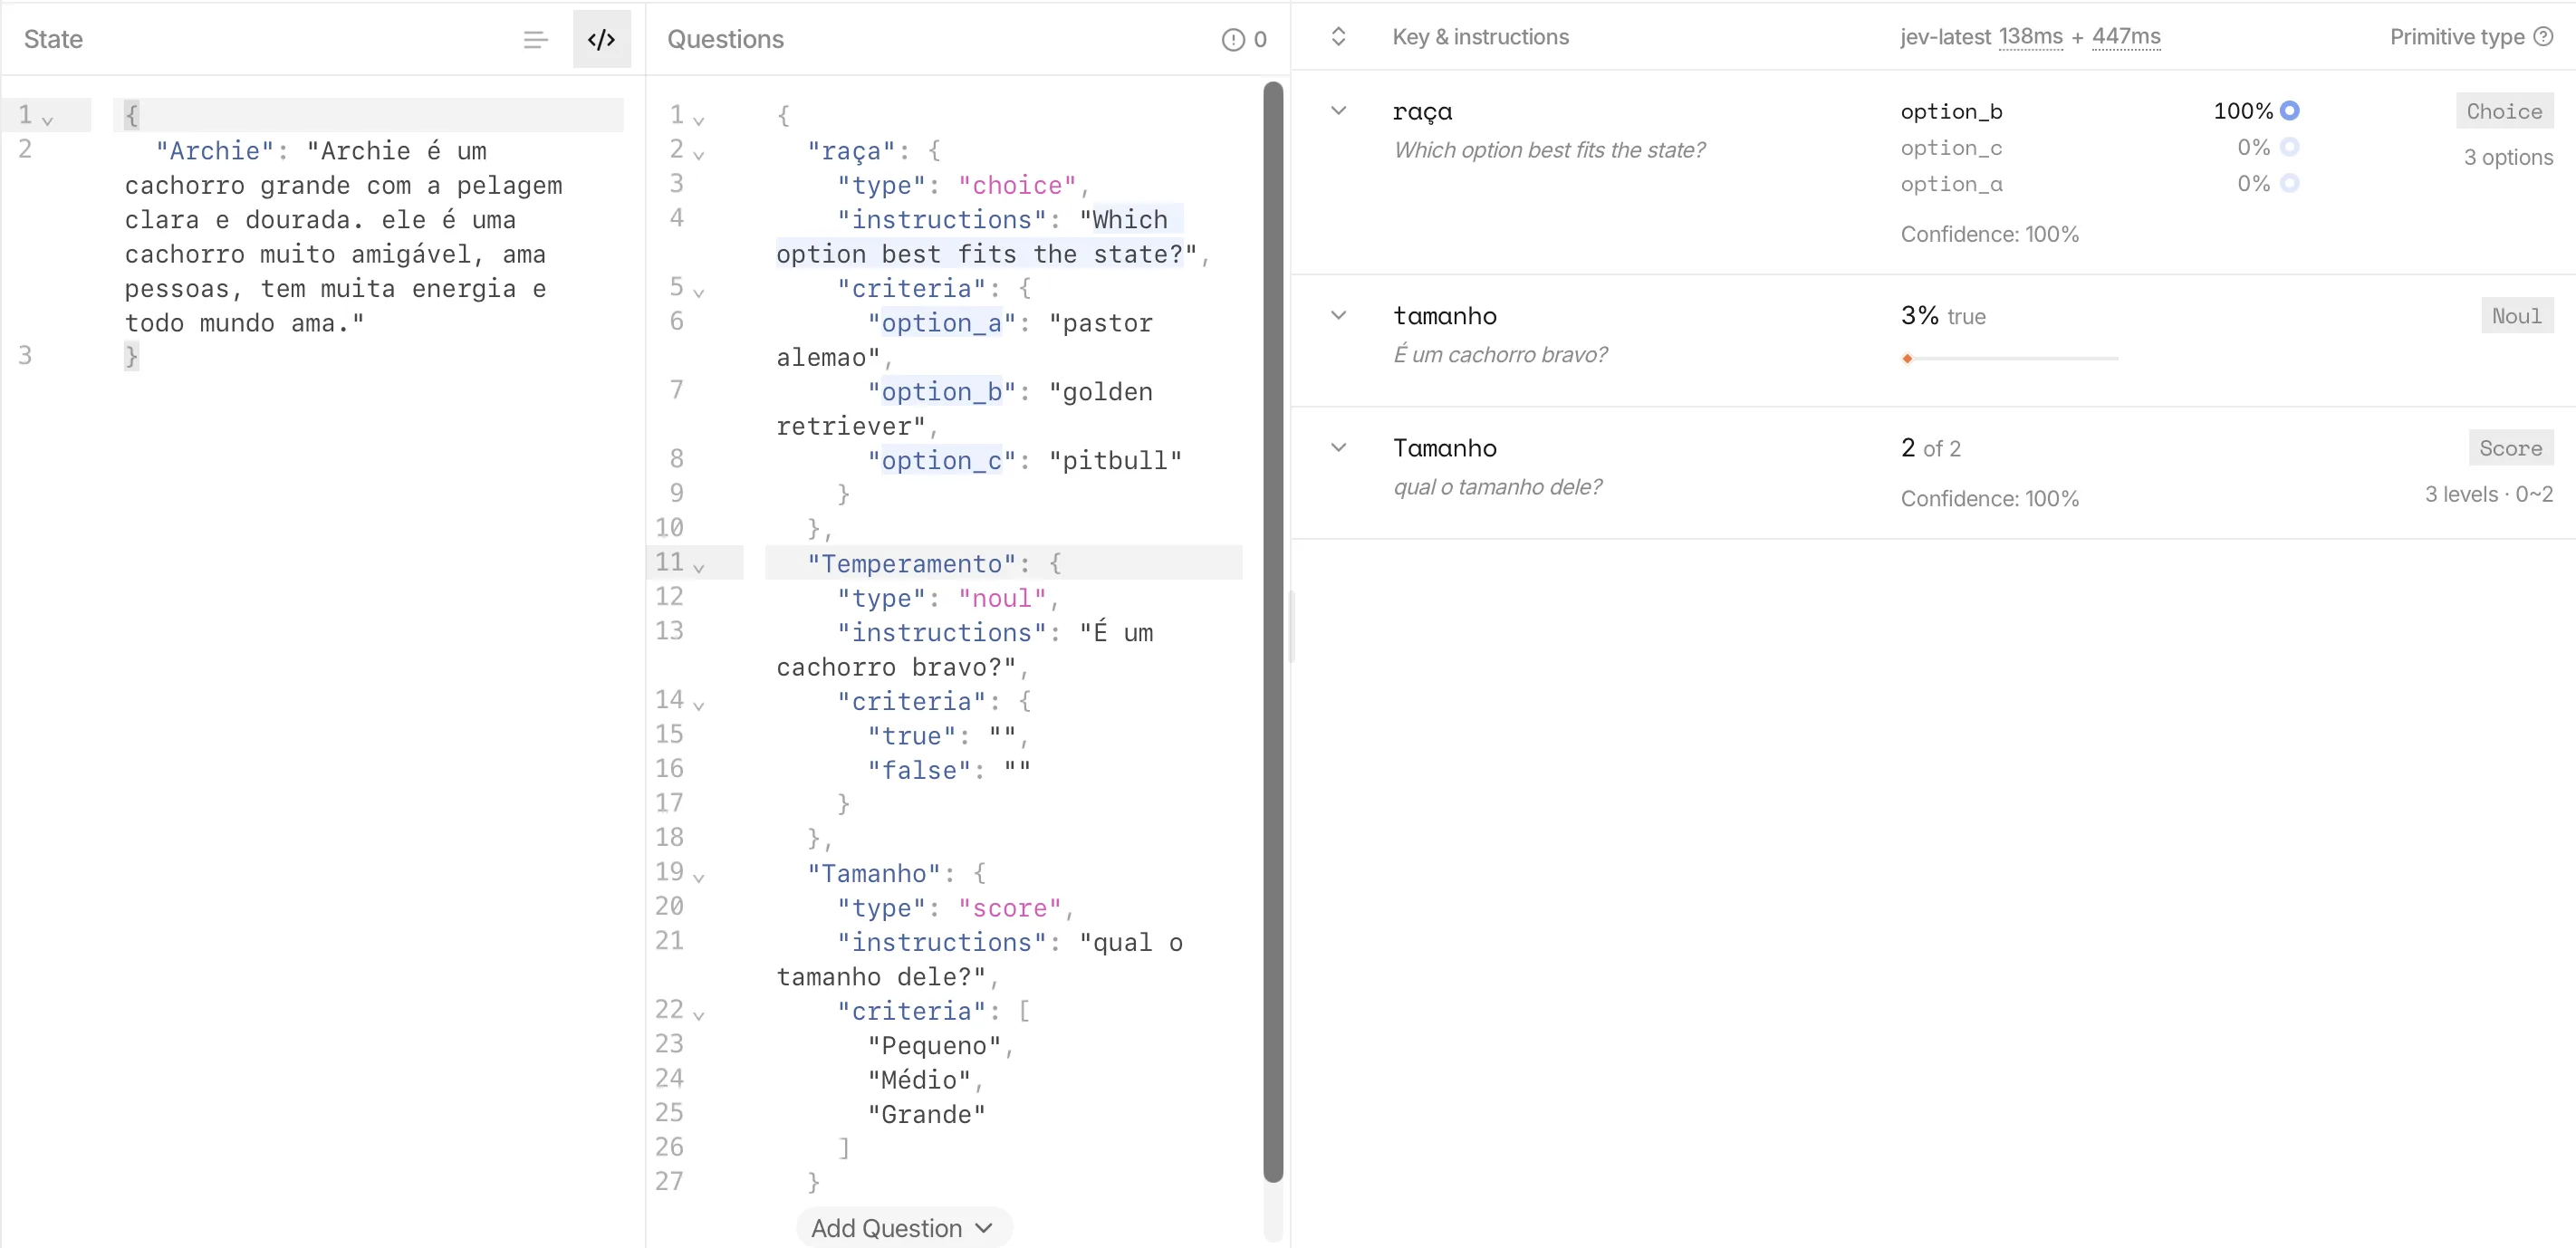Click the "Grande" criteria entry
This screenshot has height=1248, width=2576.
[x=926, y=1115]
